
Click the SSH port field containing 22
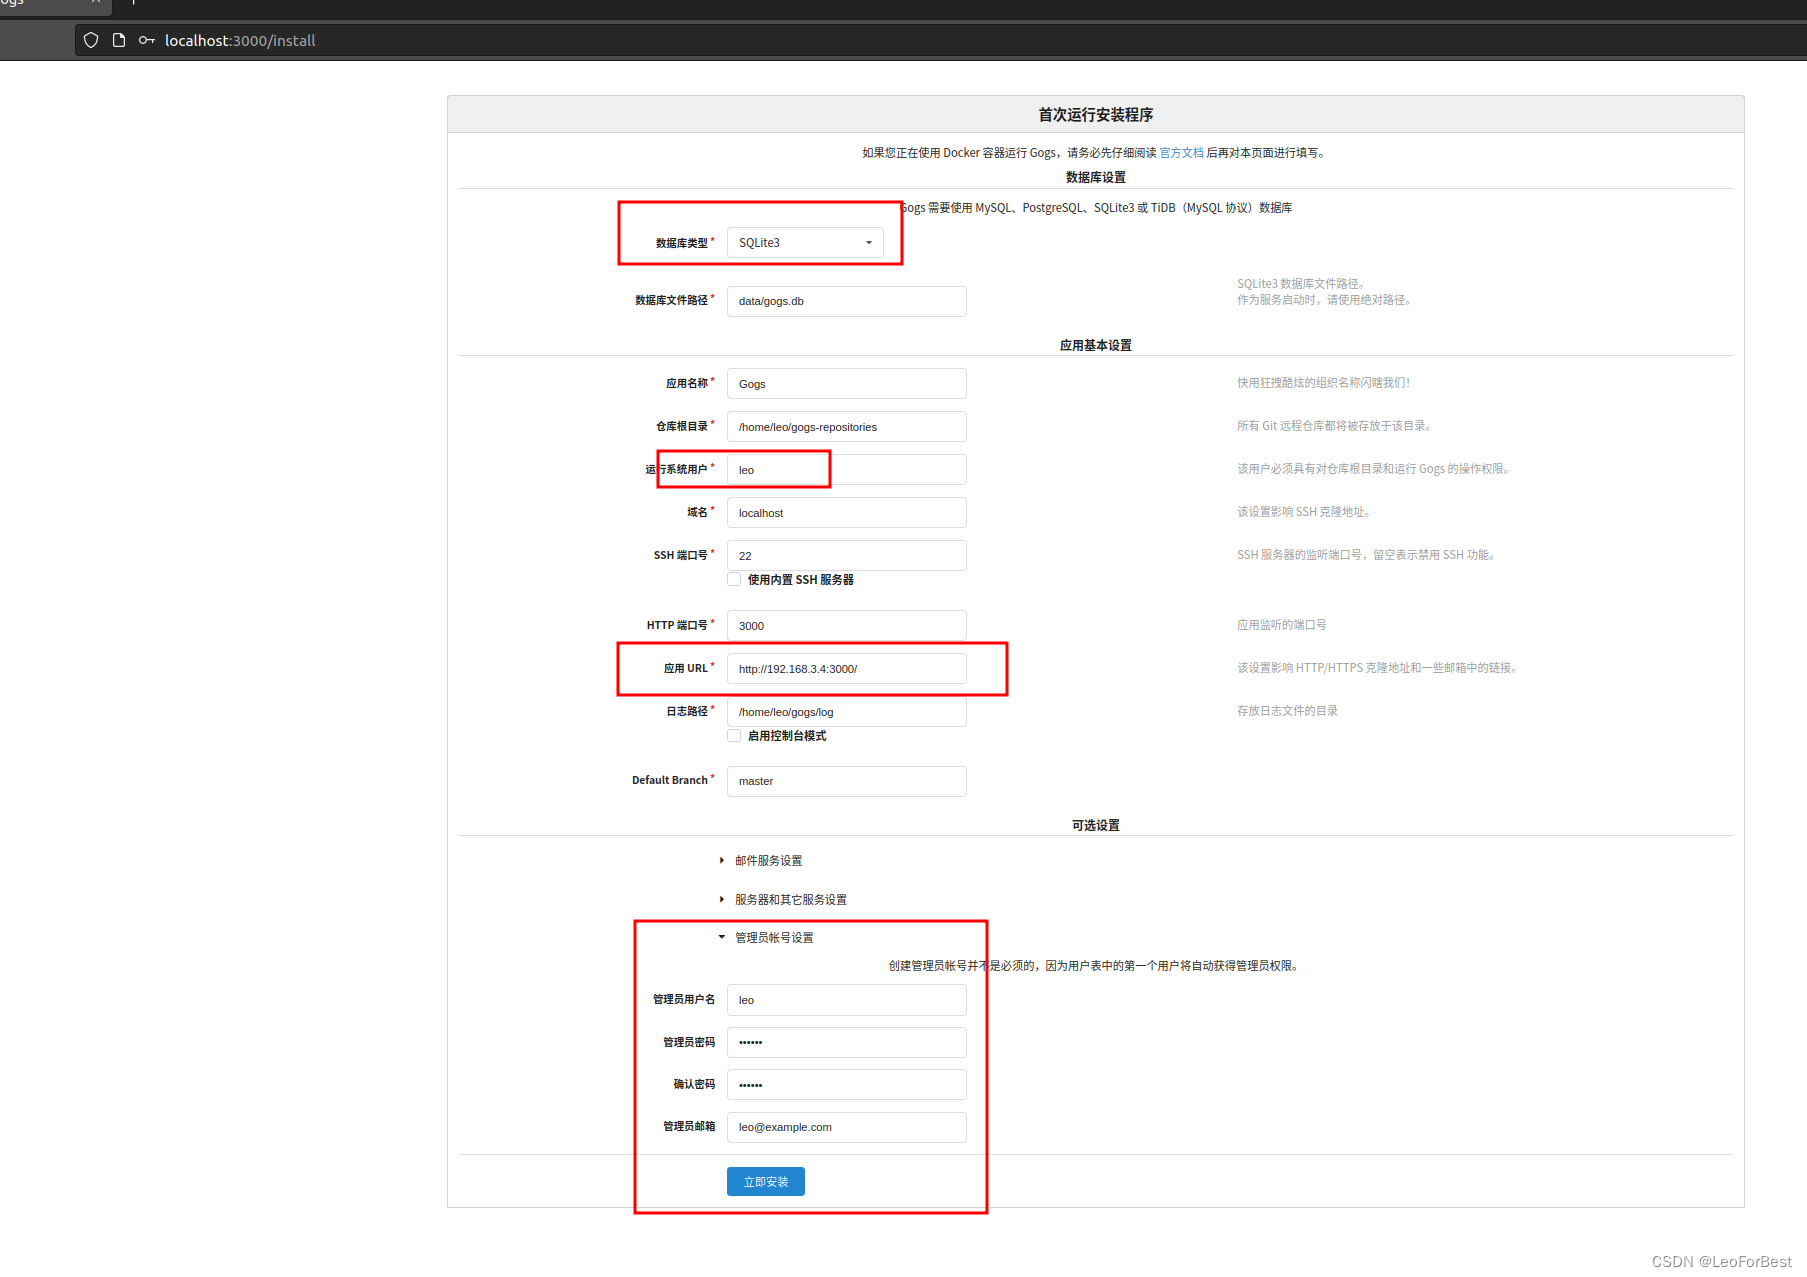click(x=846, y=556)
